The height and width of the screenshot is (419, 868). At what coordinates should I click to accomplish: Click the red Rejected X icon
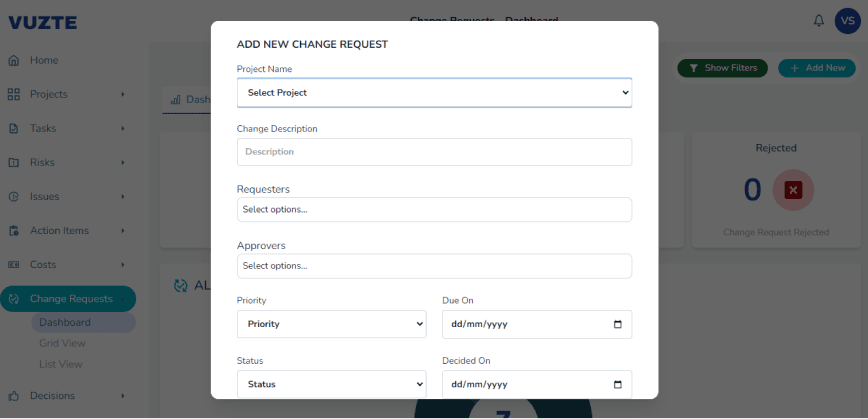[793, 190]
